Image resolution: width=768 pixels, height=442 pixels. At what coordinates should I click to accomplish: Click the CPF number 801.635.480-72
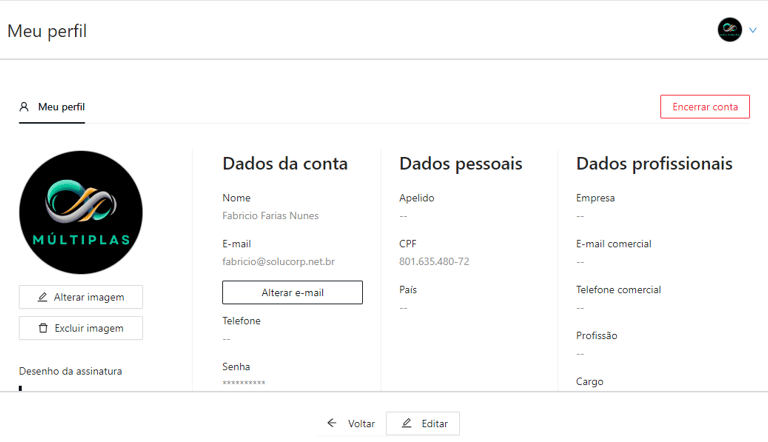pyautogui.click(x=434, y=262)
